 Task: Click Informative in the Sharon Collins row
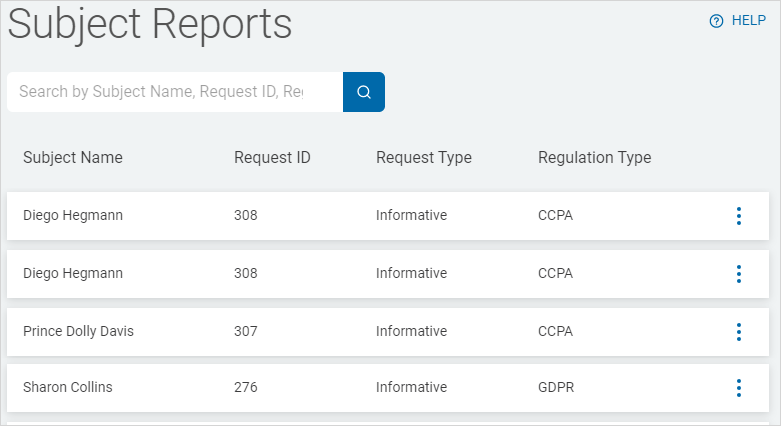pos(411,388)
